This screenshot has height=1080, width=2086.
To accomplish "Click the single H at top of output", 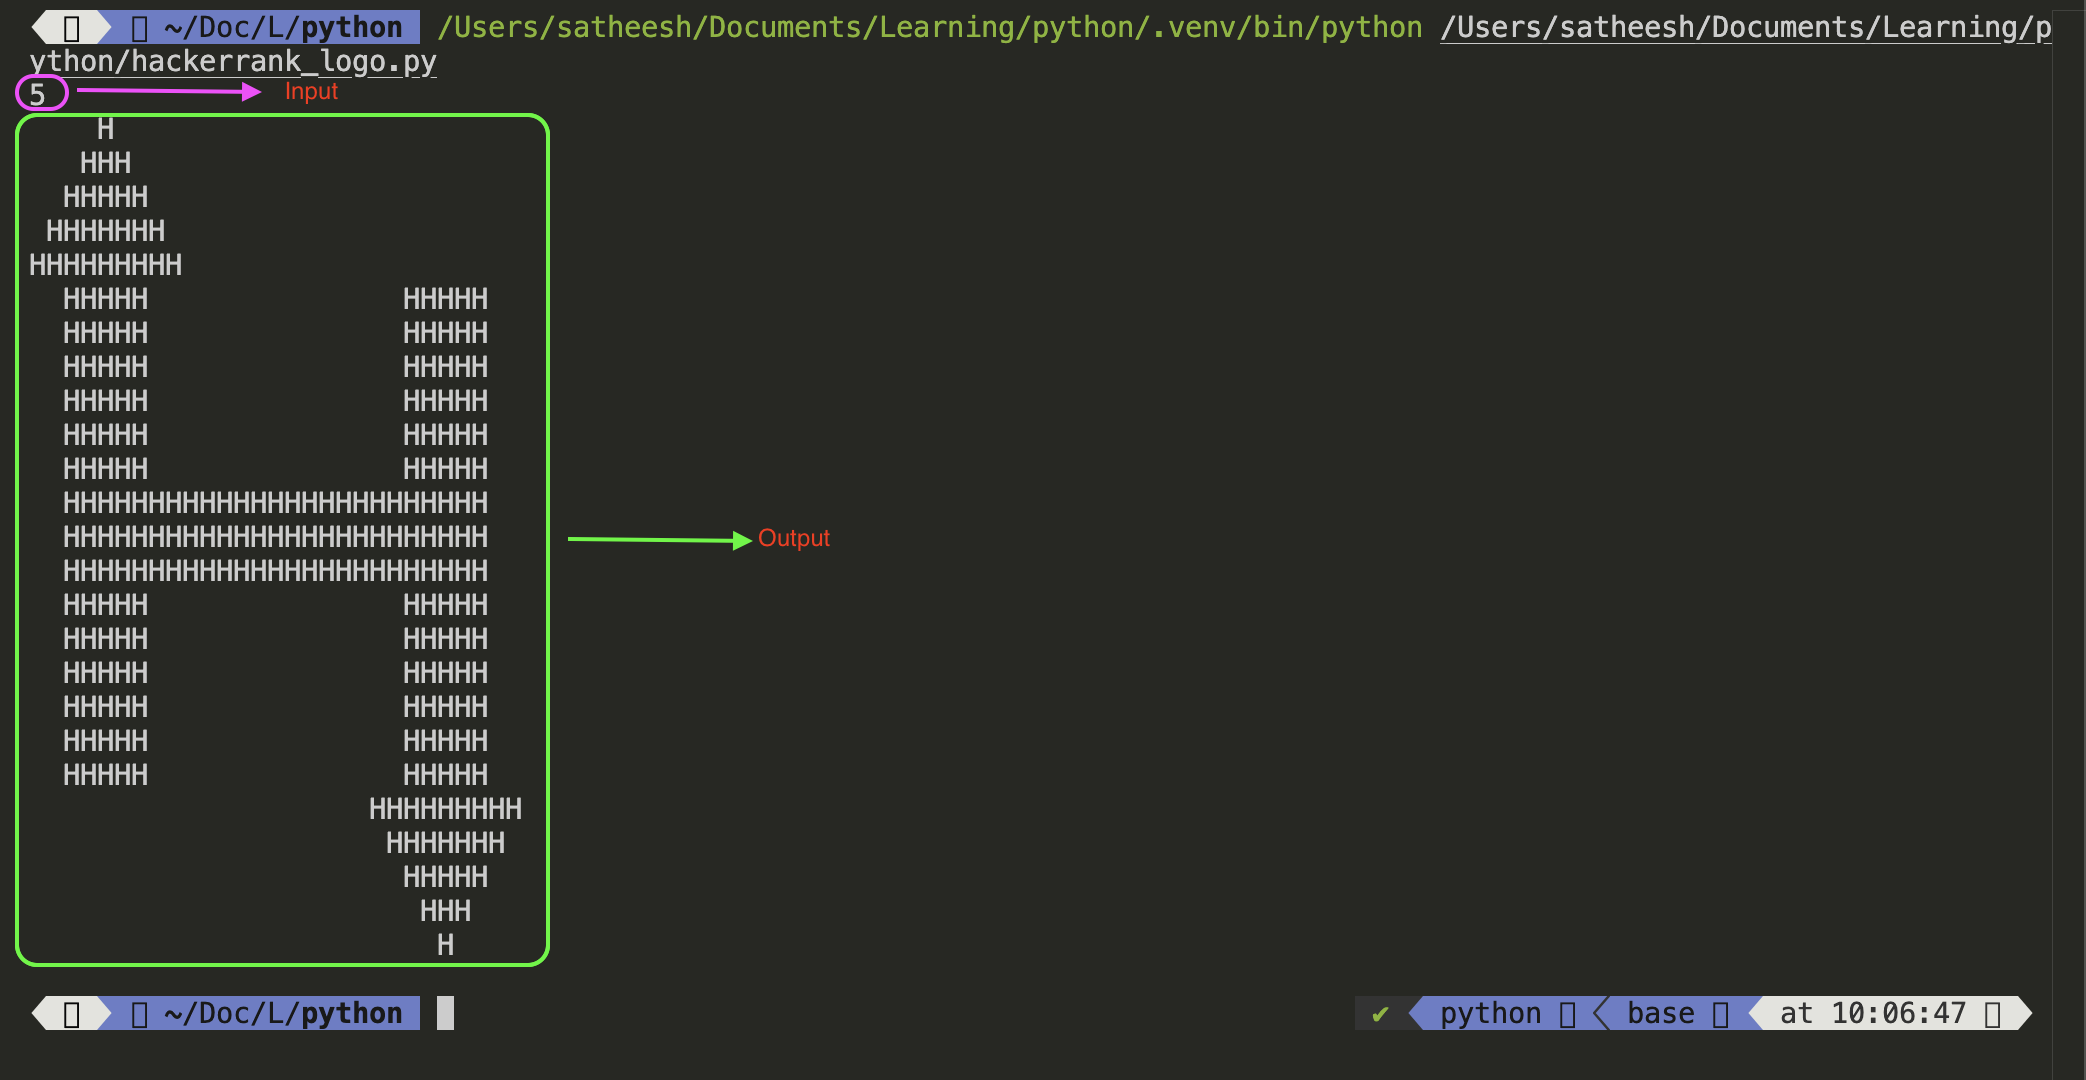I will coord(105,129).
